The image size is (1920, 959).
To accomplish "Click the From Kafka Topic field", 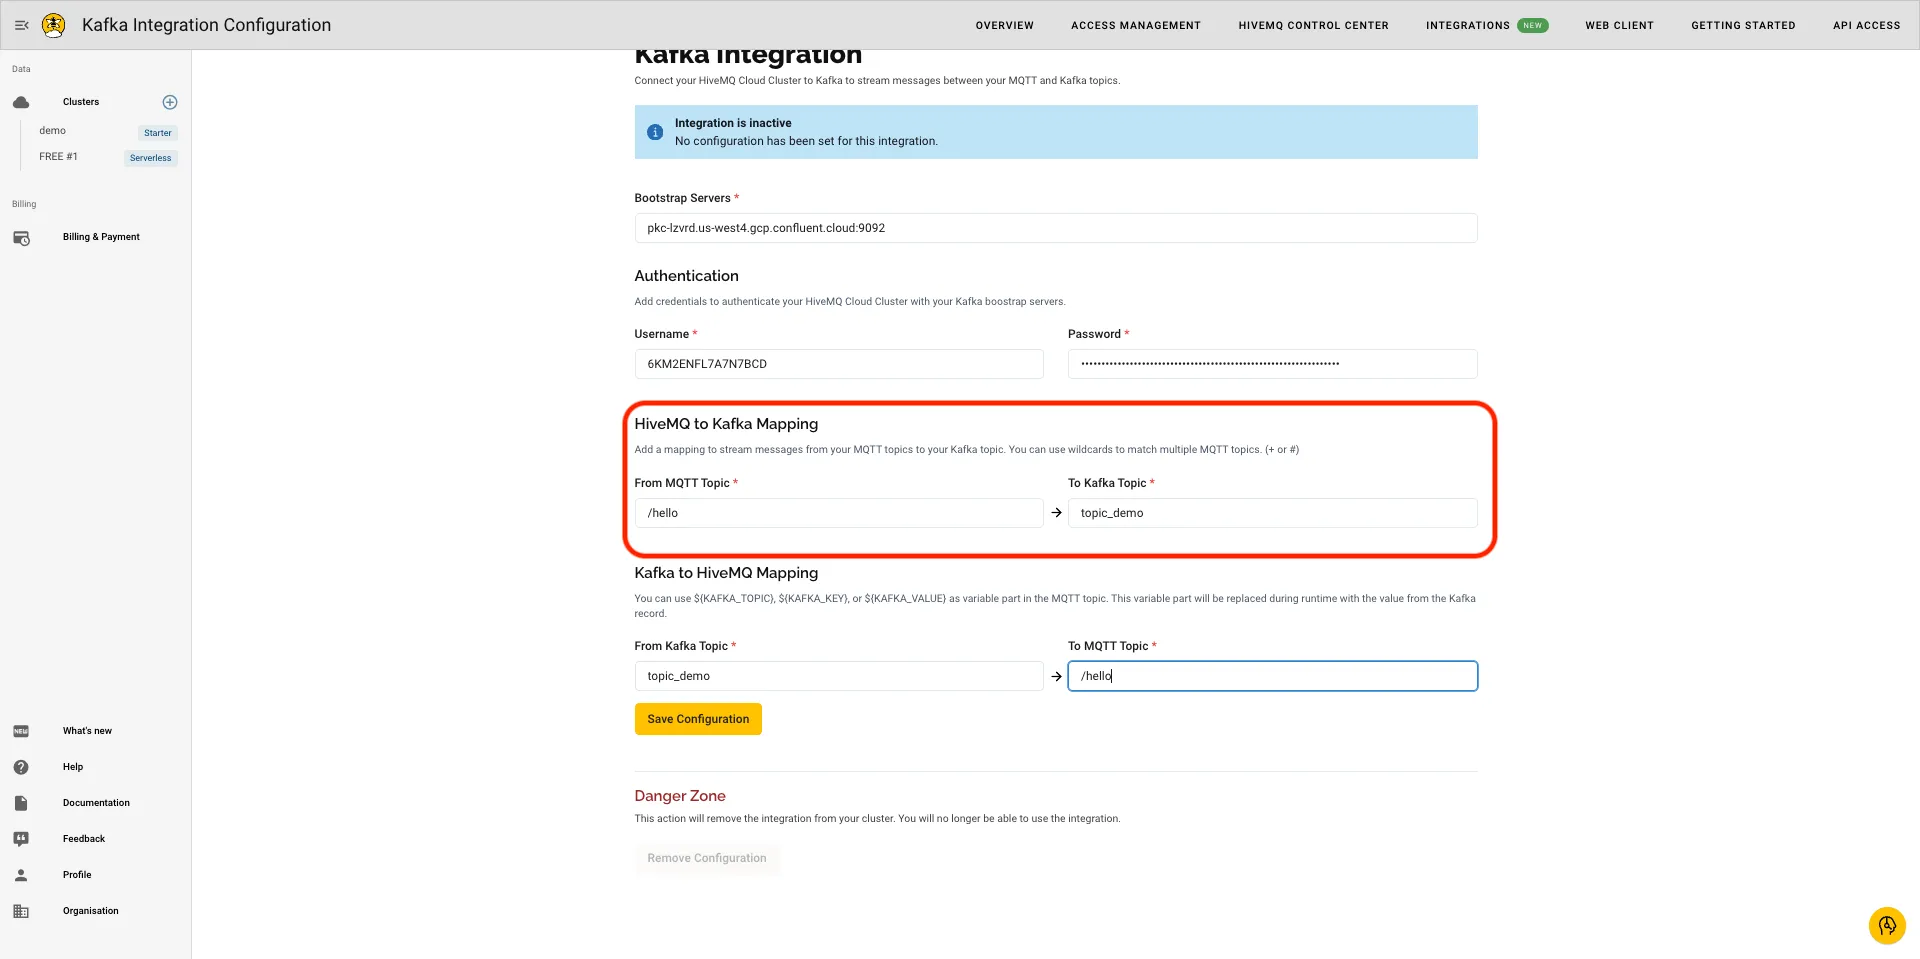I will (x=839, y=676).
